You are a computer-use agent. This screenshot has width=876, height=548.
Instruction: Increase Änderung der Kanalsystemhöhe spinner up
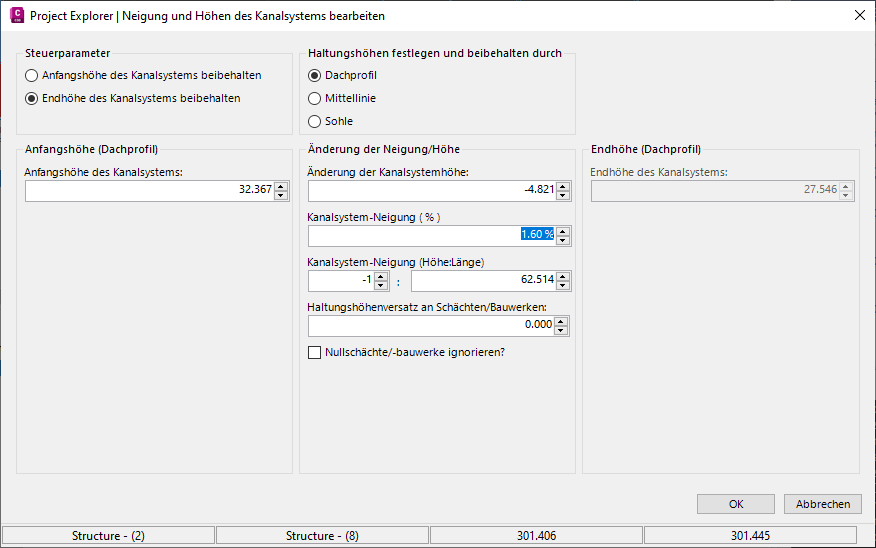point(563,185)
